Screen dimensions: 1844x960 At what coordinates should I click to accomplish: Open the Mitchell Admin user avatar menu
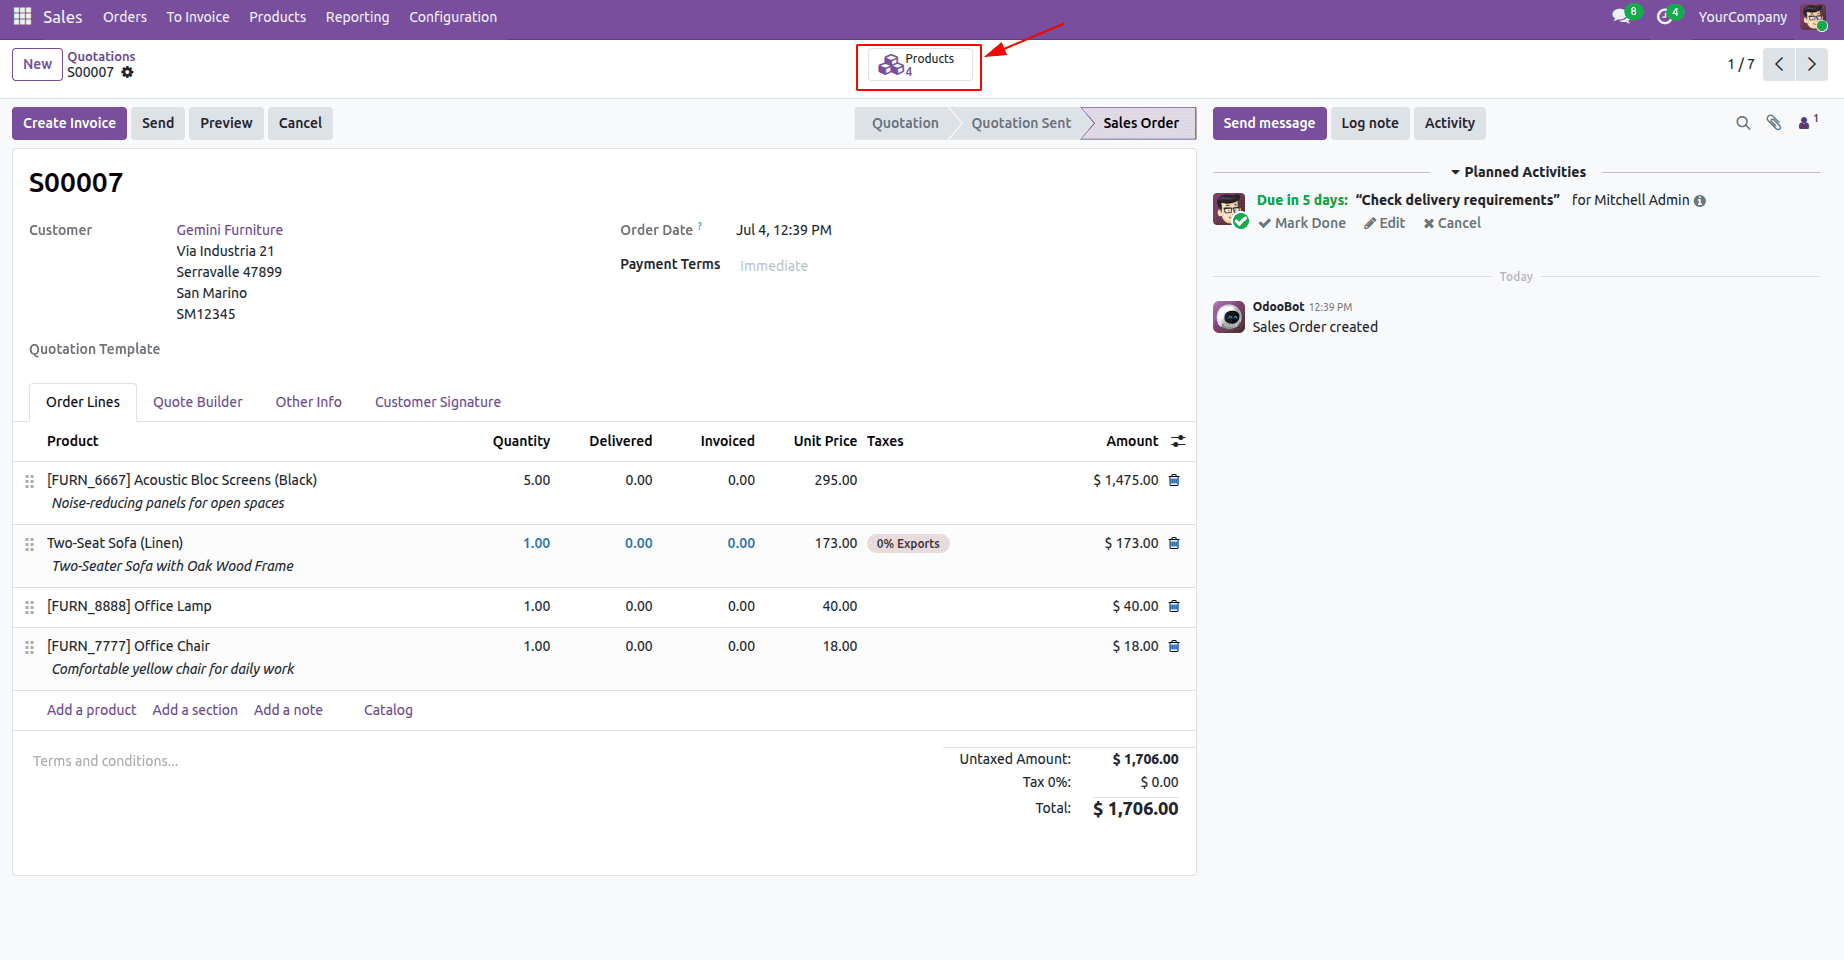pos(1814,17)
